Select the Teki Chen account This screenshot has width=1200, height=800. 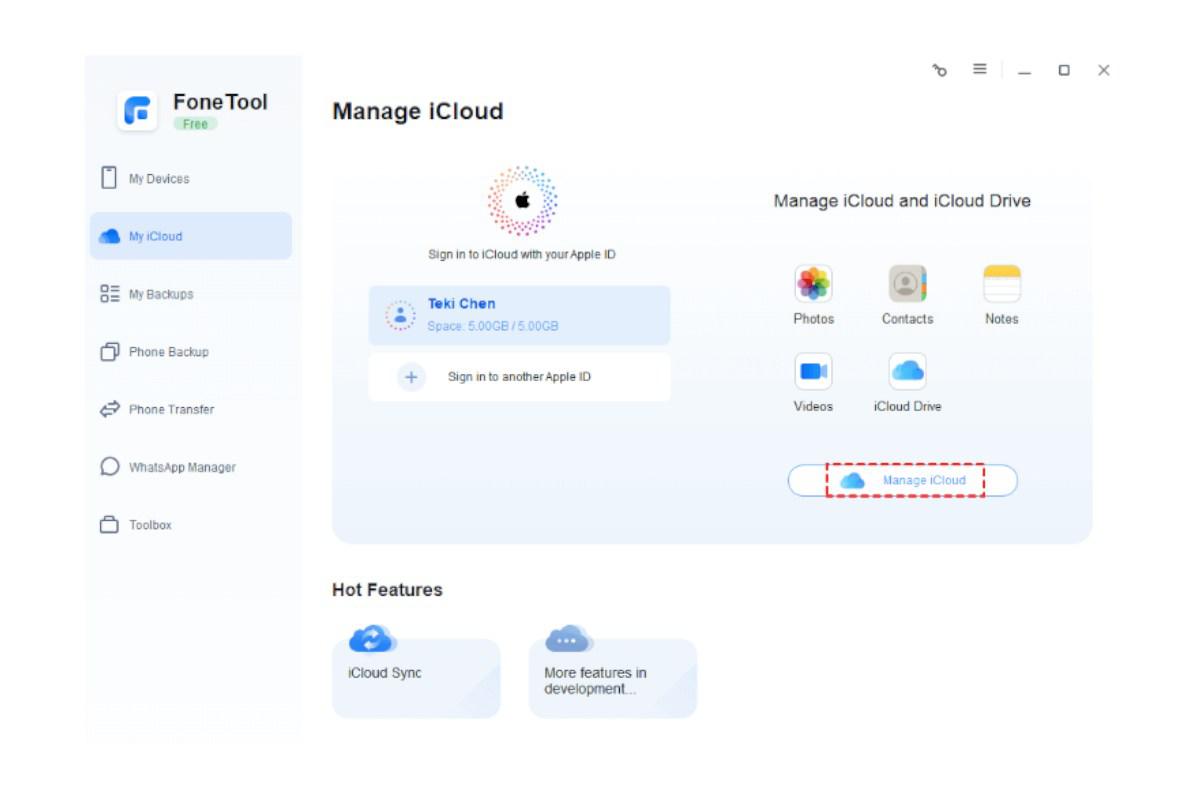(x=519, y=315)
